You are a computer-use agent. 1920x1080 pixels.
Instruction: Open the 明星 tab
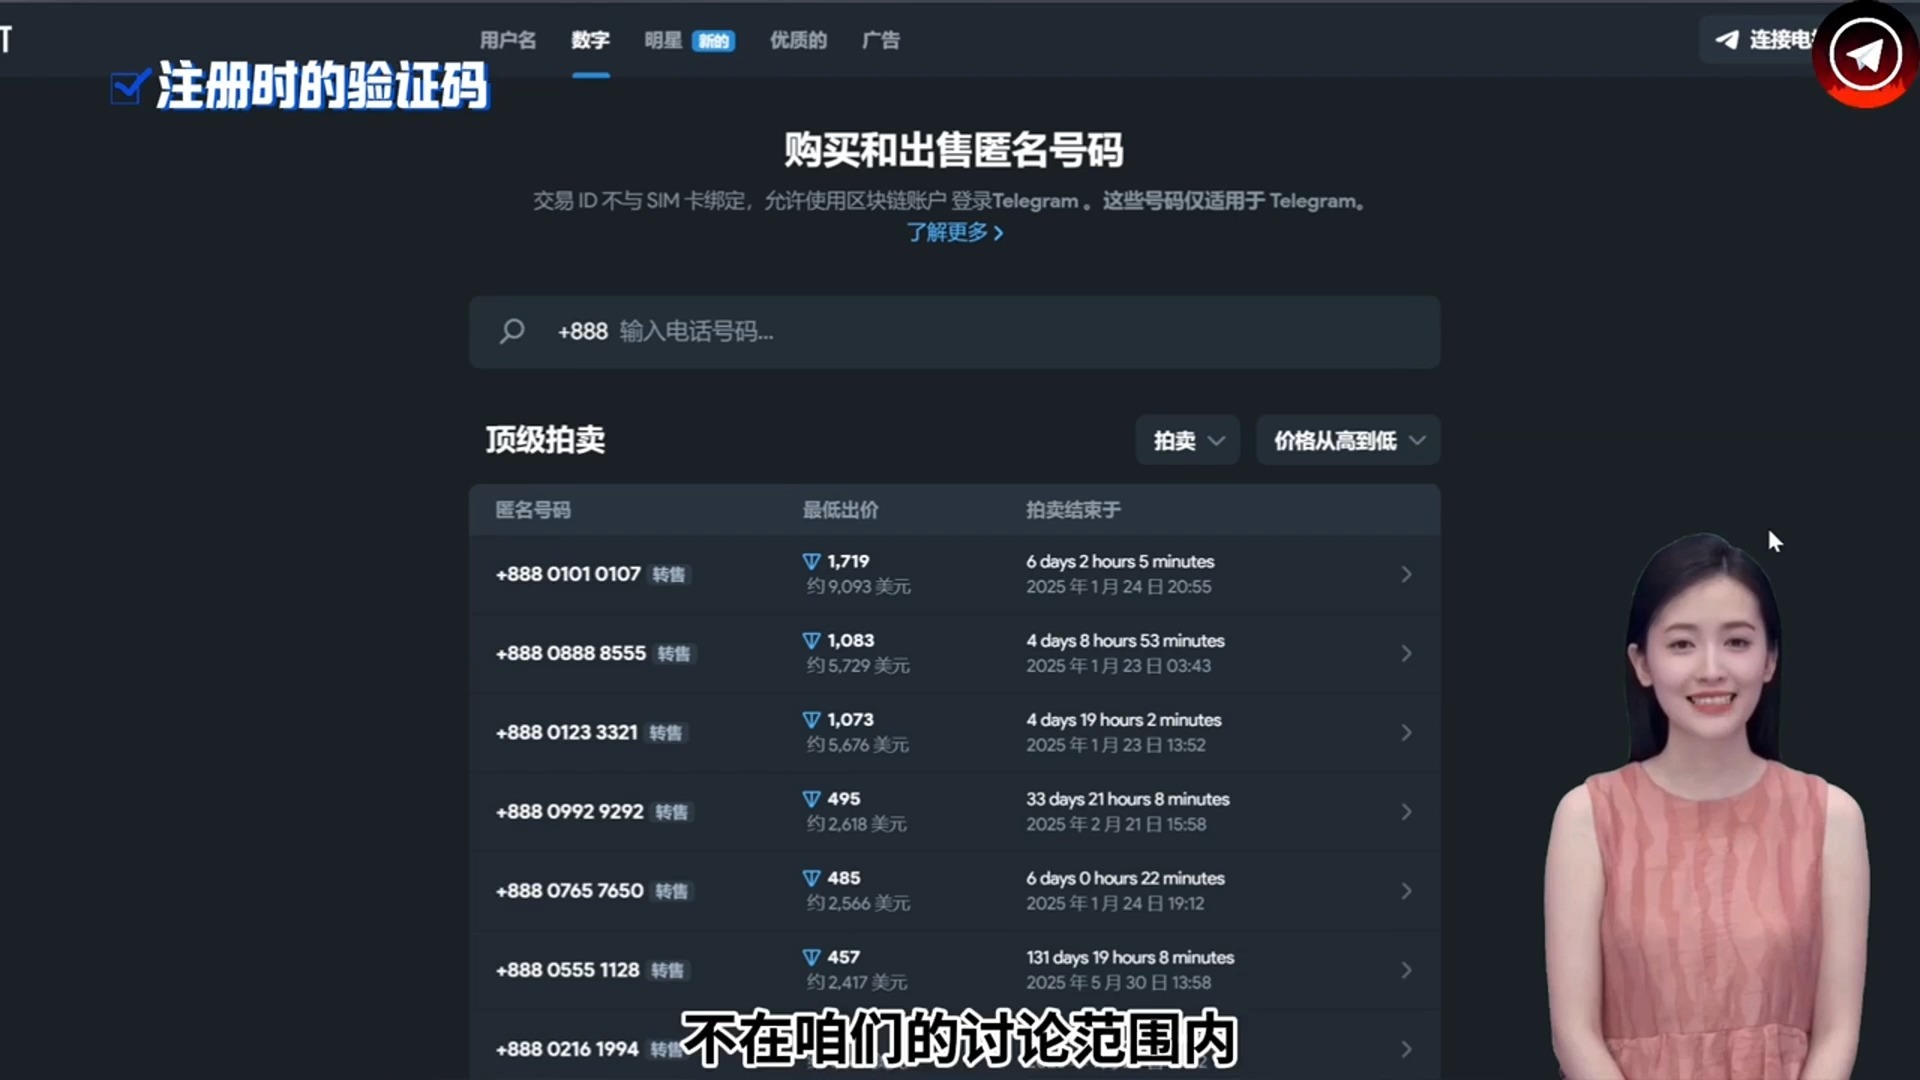663,40
